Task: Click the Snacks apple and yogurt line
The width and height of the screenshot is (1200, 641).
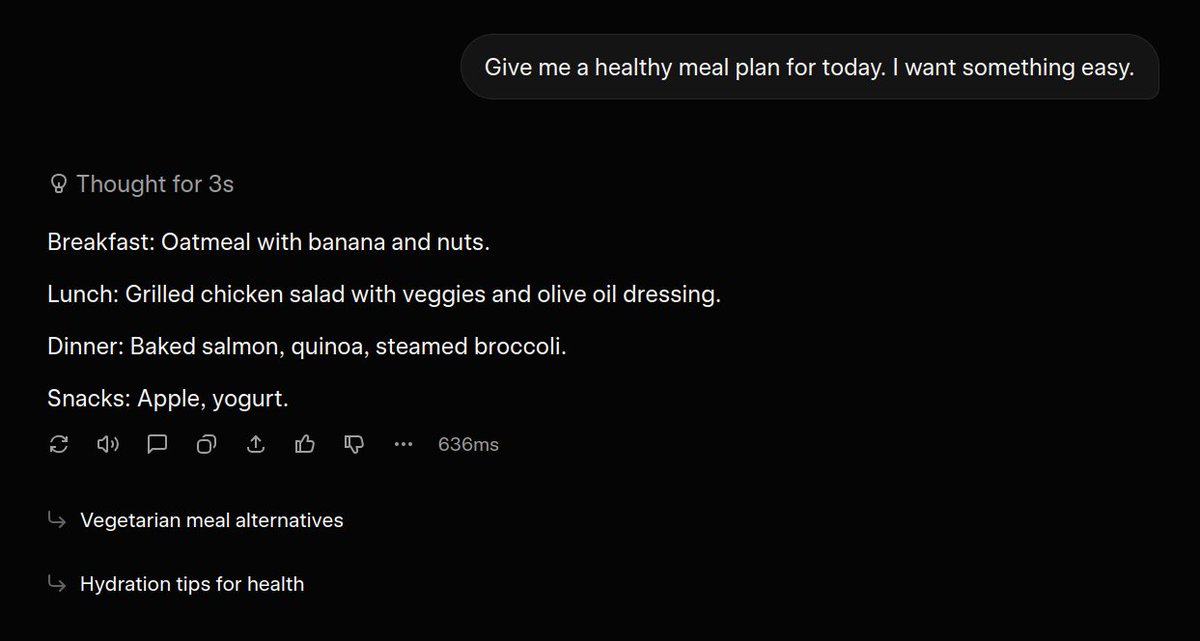Action: click(x=167, y=399)
